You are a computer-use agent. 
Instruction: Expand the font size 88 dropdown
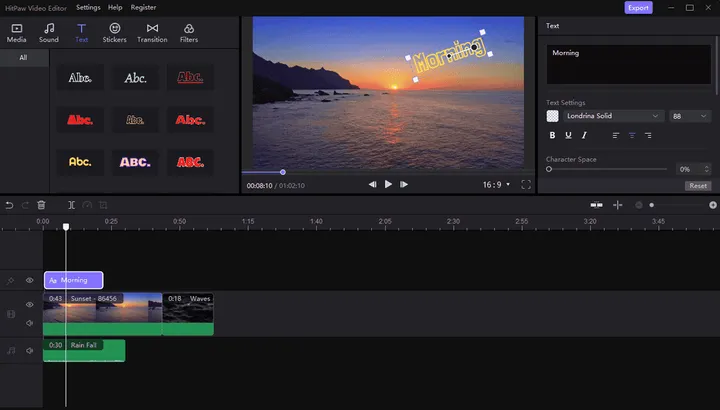tap(691, 116)
